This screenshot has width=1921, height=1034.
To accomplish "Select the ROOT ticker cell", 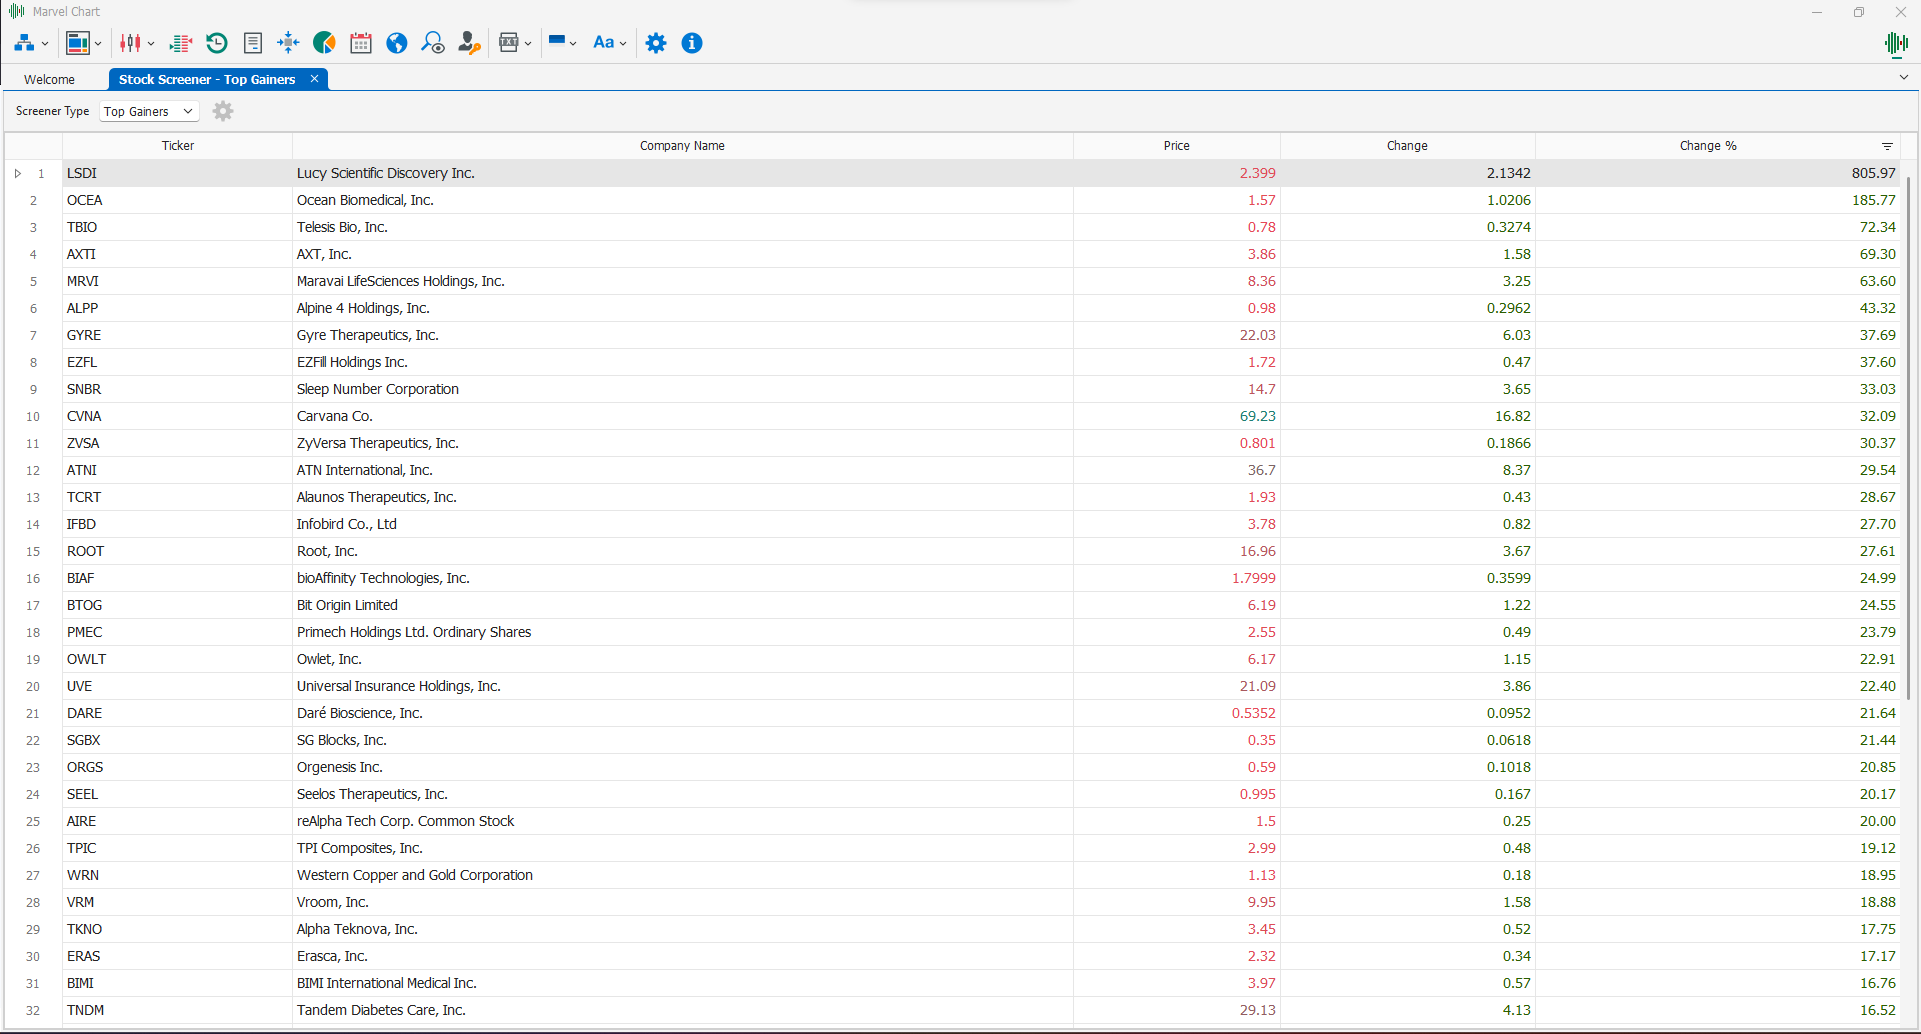I will pyautogui.click(x=177, y=551).
